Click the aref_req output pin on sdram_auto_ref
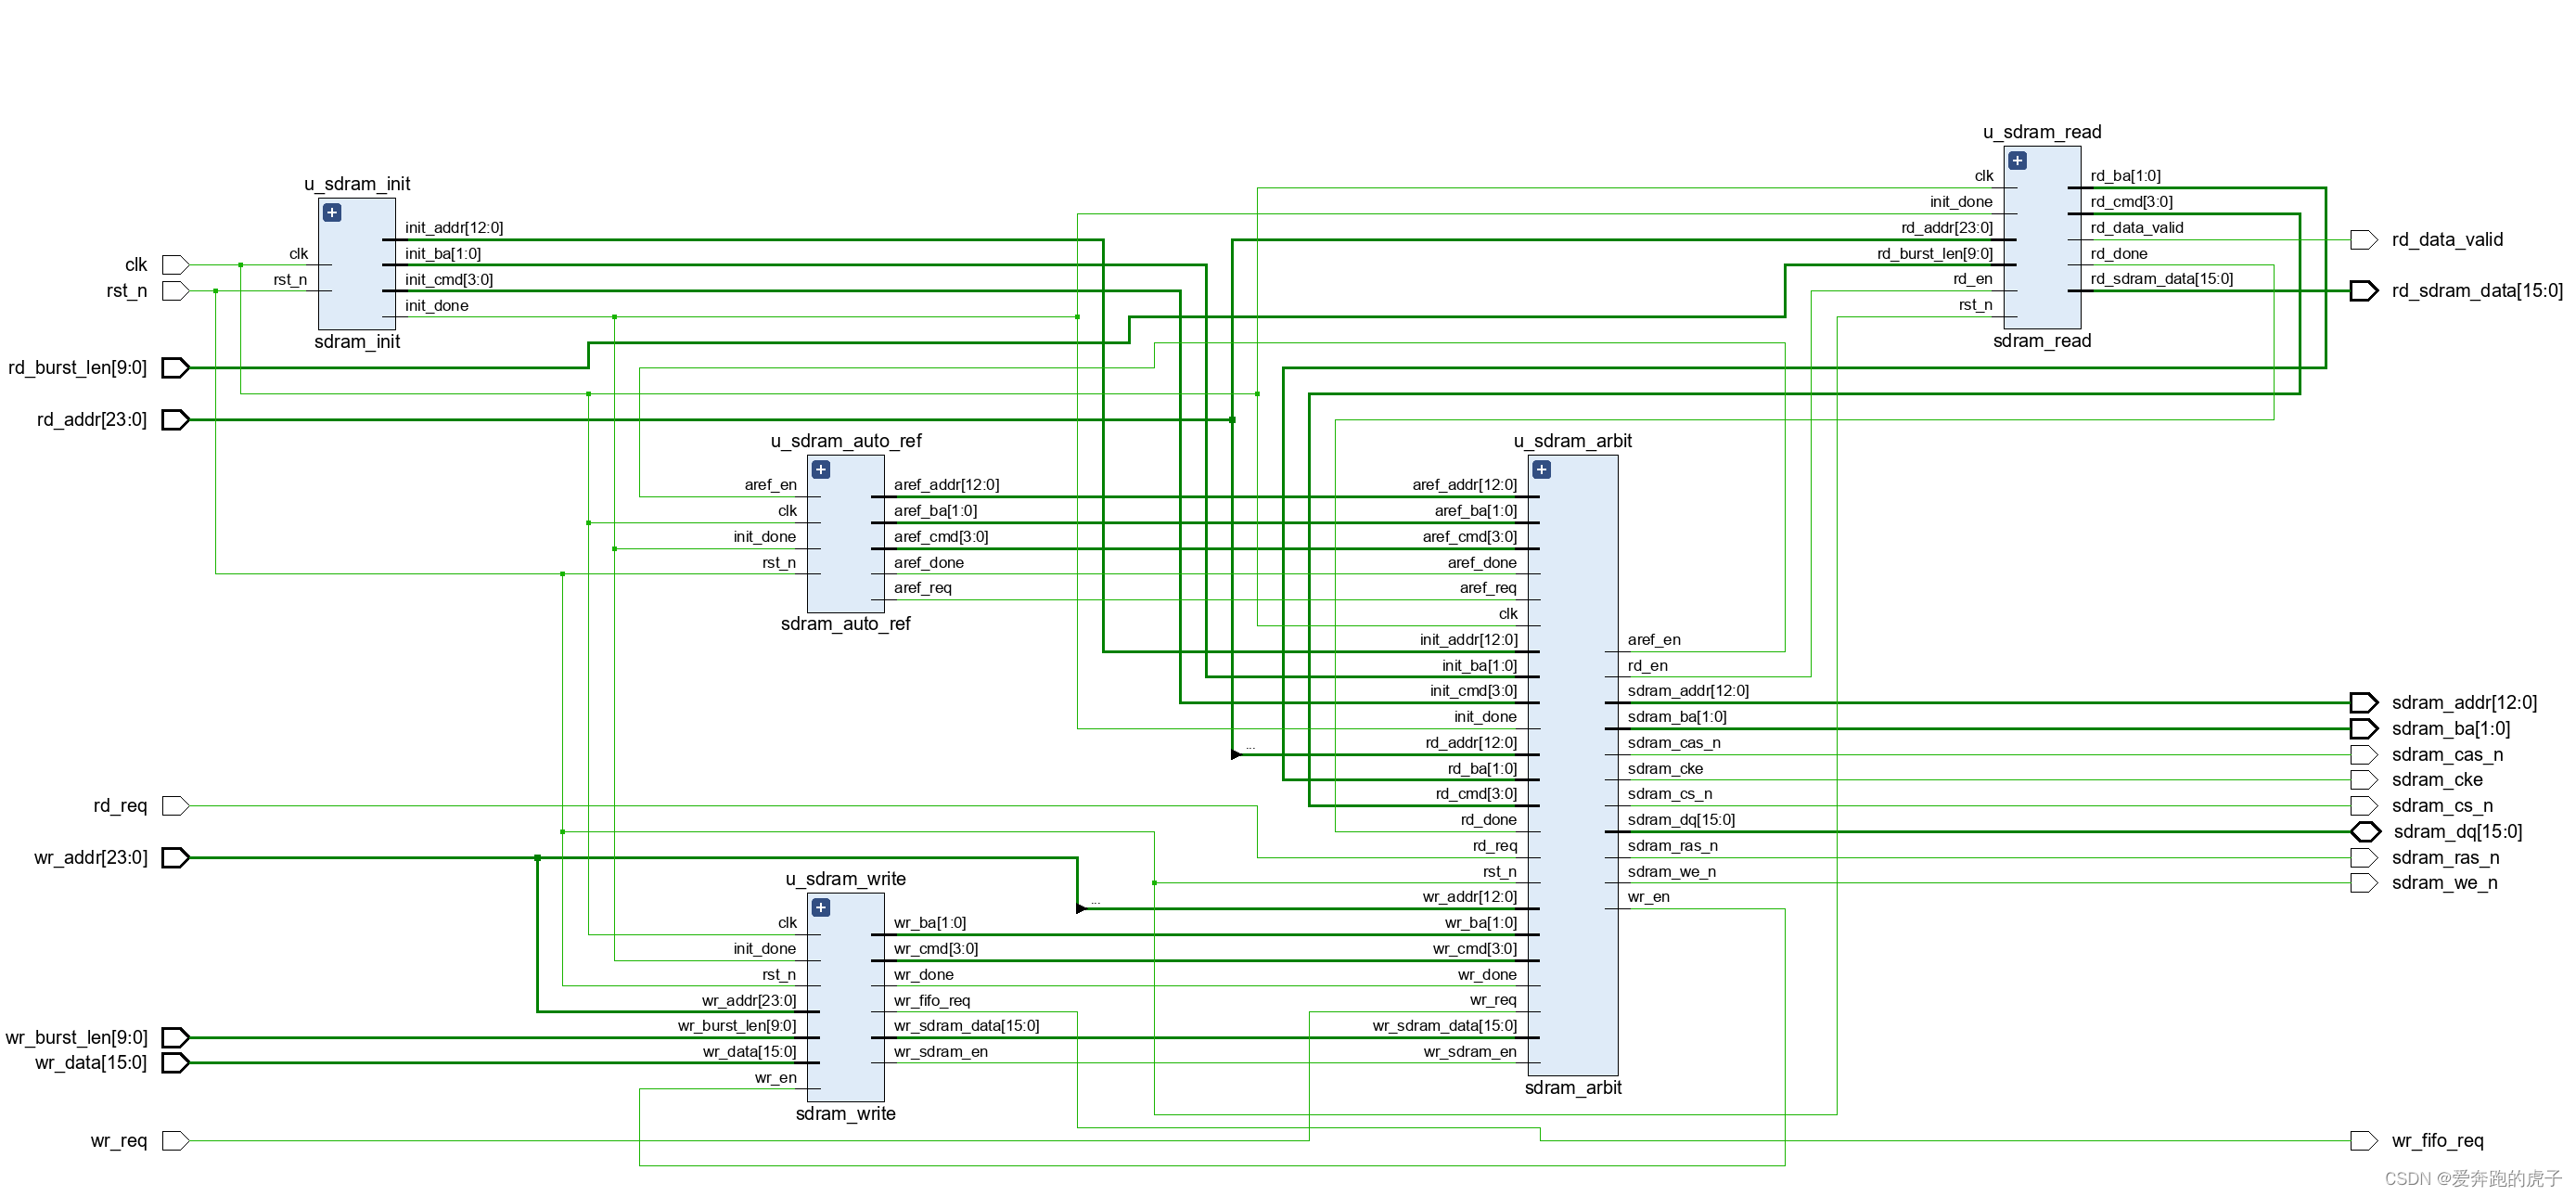 (923, 588)
